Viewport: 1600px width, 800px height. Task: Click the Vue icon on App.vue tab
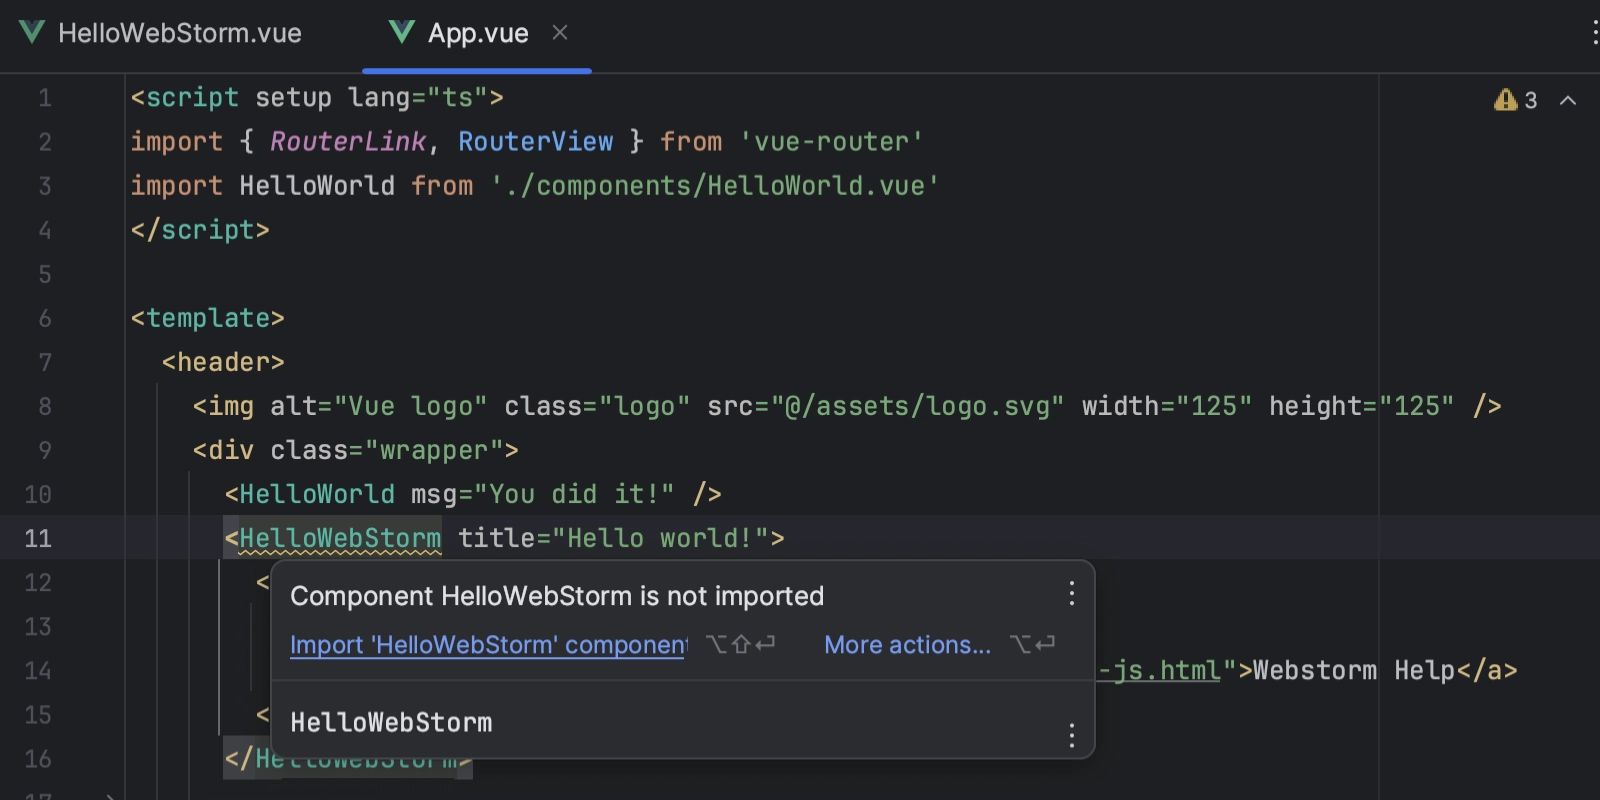point(402,32)
